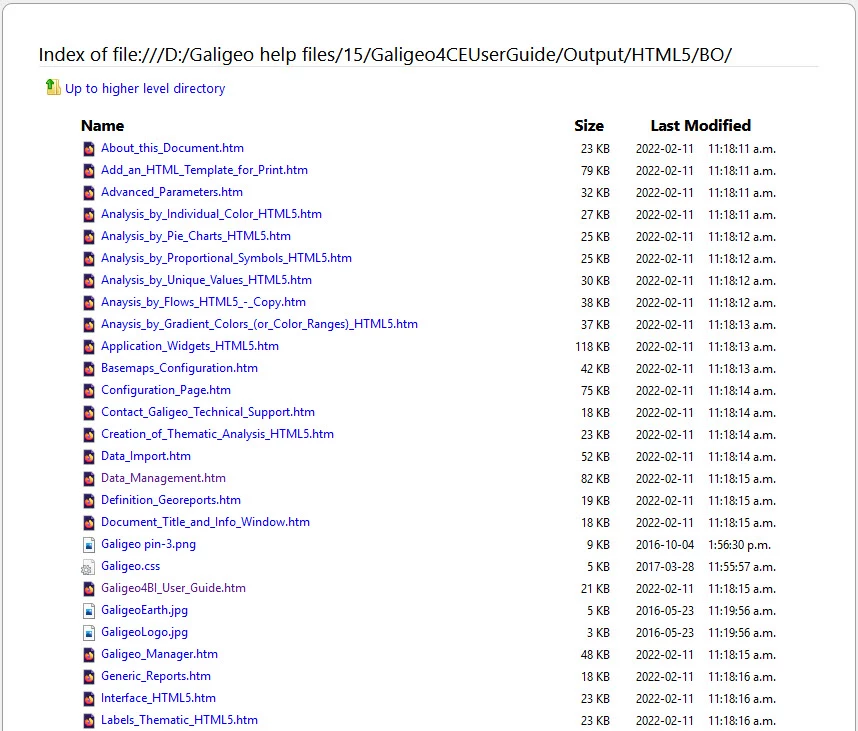Sort listing by Name column header

102,126
